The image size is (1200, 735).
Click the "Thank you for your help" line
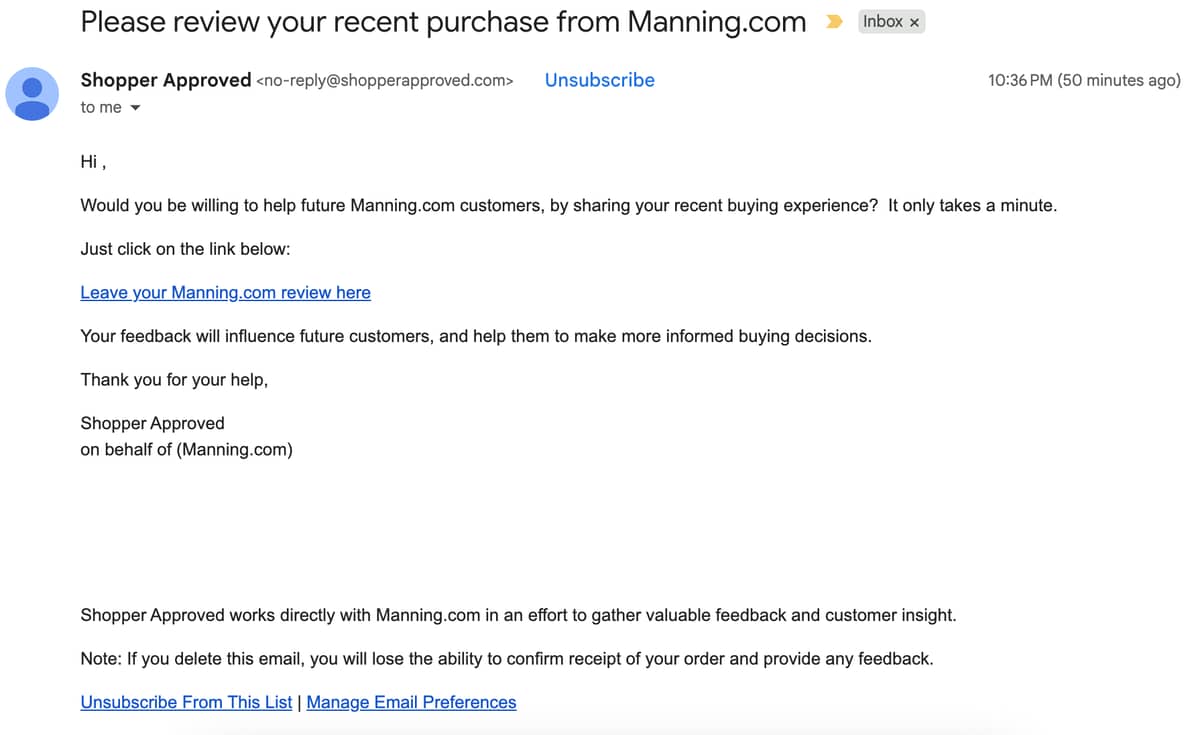(174, 380)
